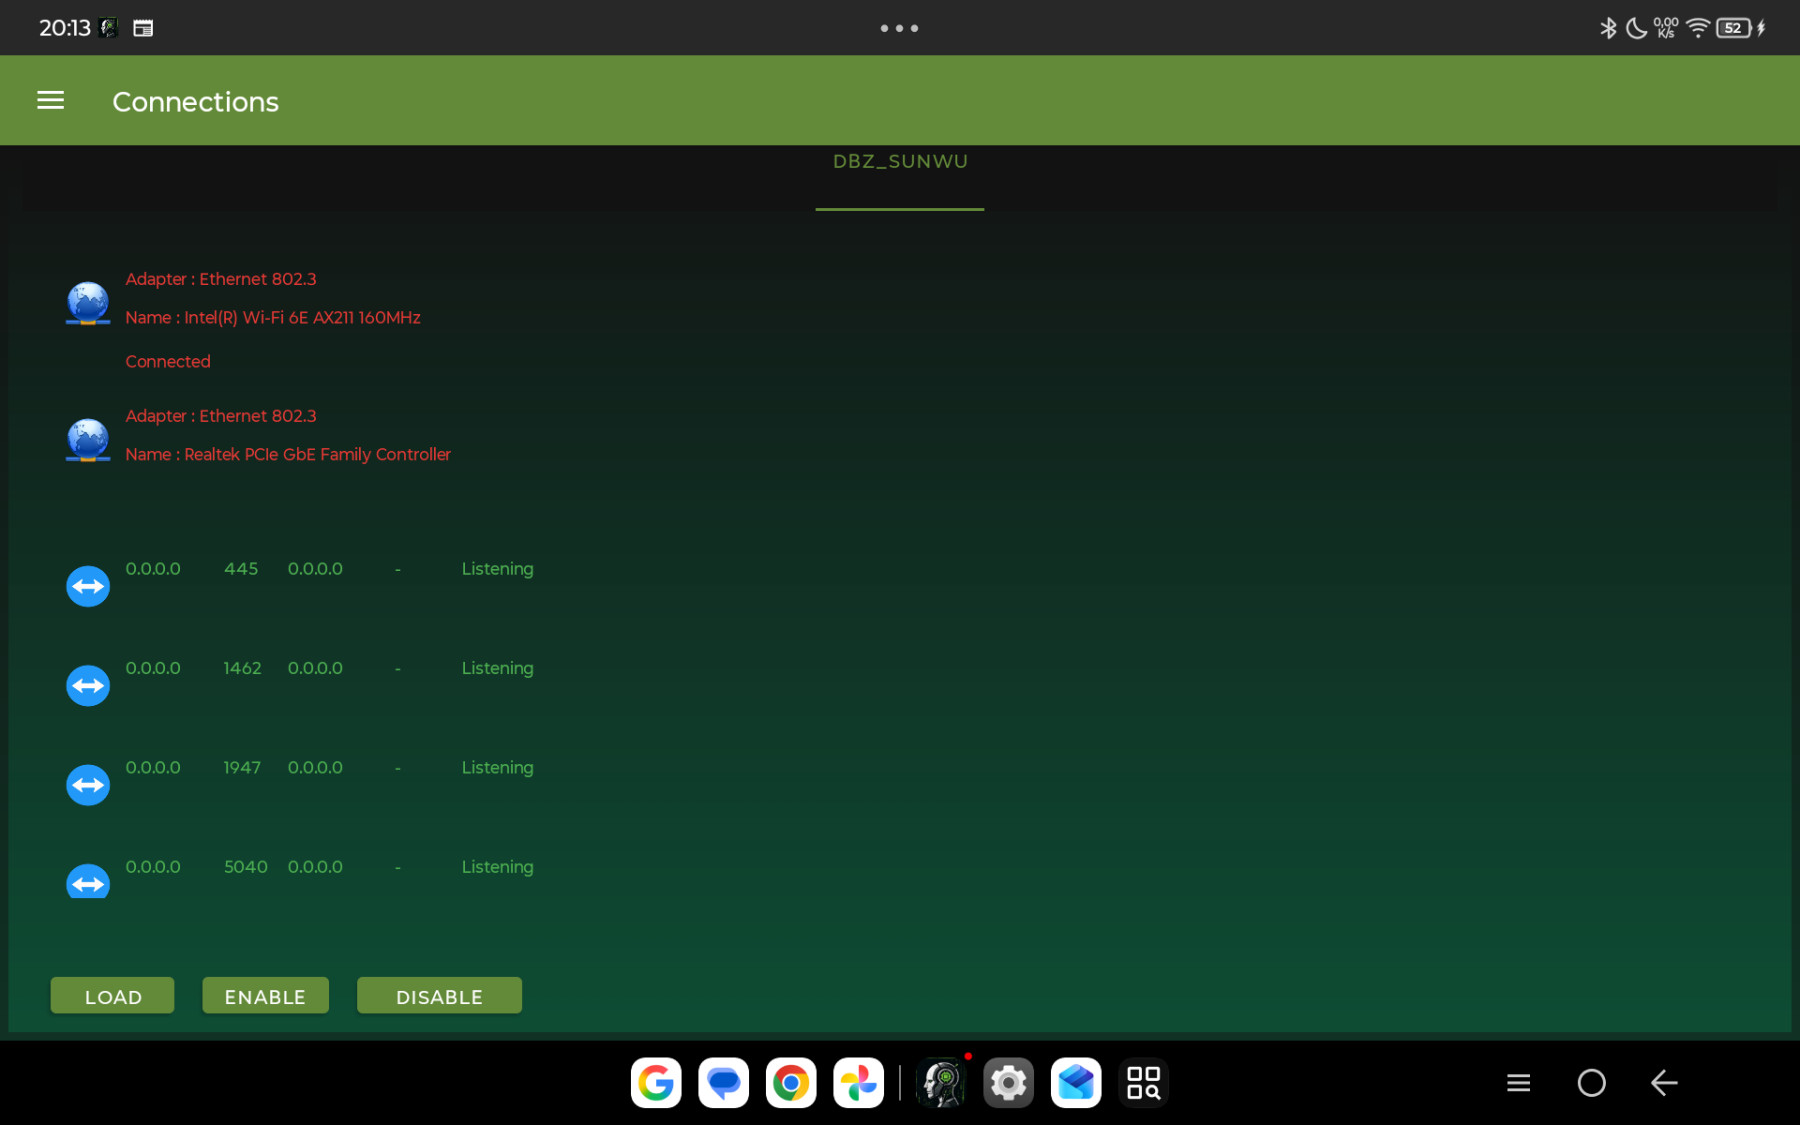Select Intel(R) Wi-Fi 6E AX211 adapter name

click(x=273, y=318)
